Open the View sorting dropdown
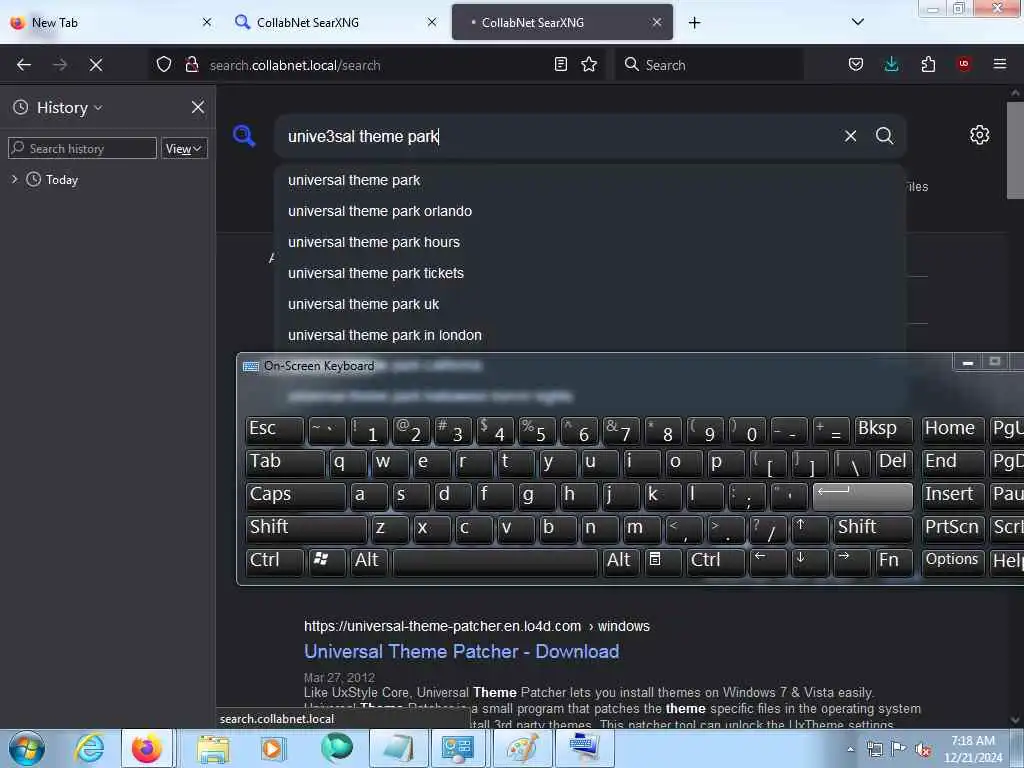The image size is (1024, 768). click(184, 149)
